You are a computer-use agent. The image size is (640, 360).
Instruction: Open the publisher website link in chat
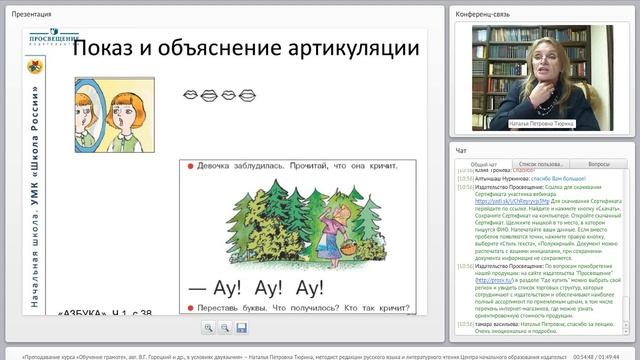tap(494, 280)
